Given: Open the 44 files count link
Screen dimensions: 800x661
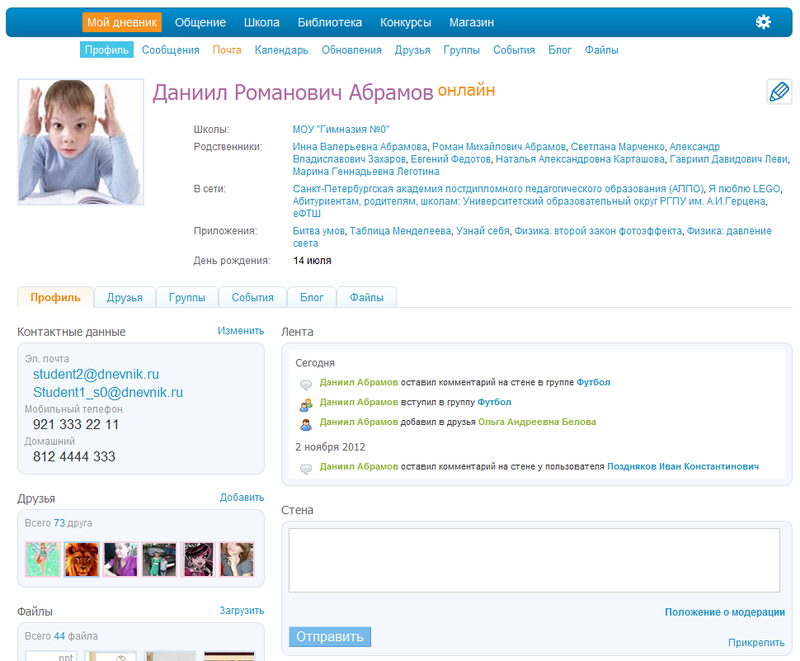Looking at the screenshot, I should [59, 636].
